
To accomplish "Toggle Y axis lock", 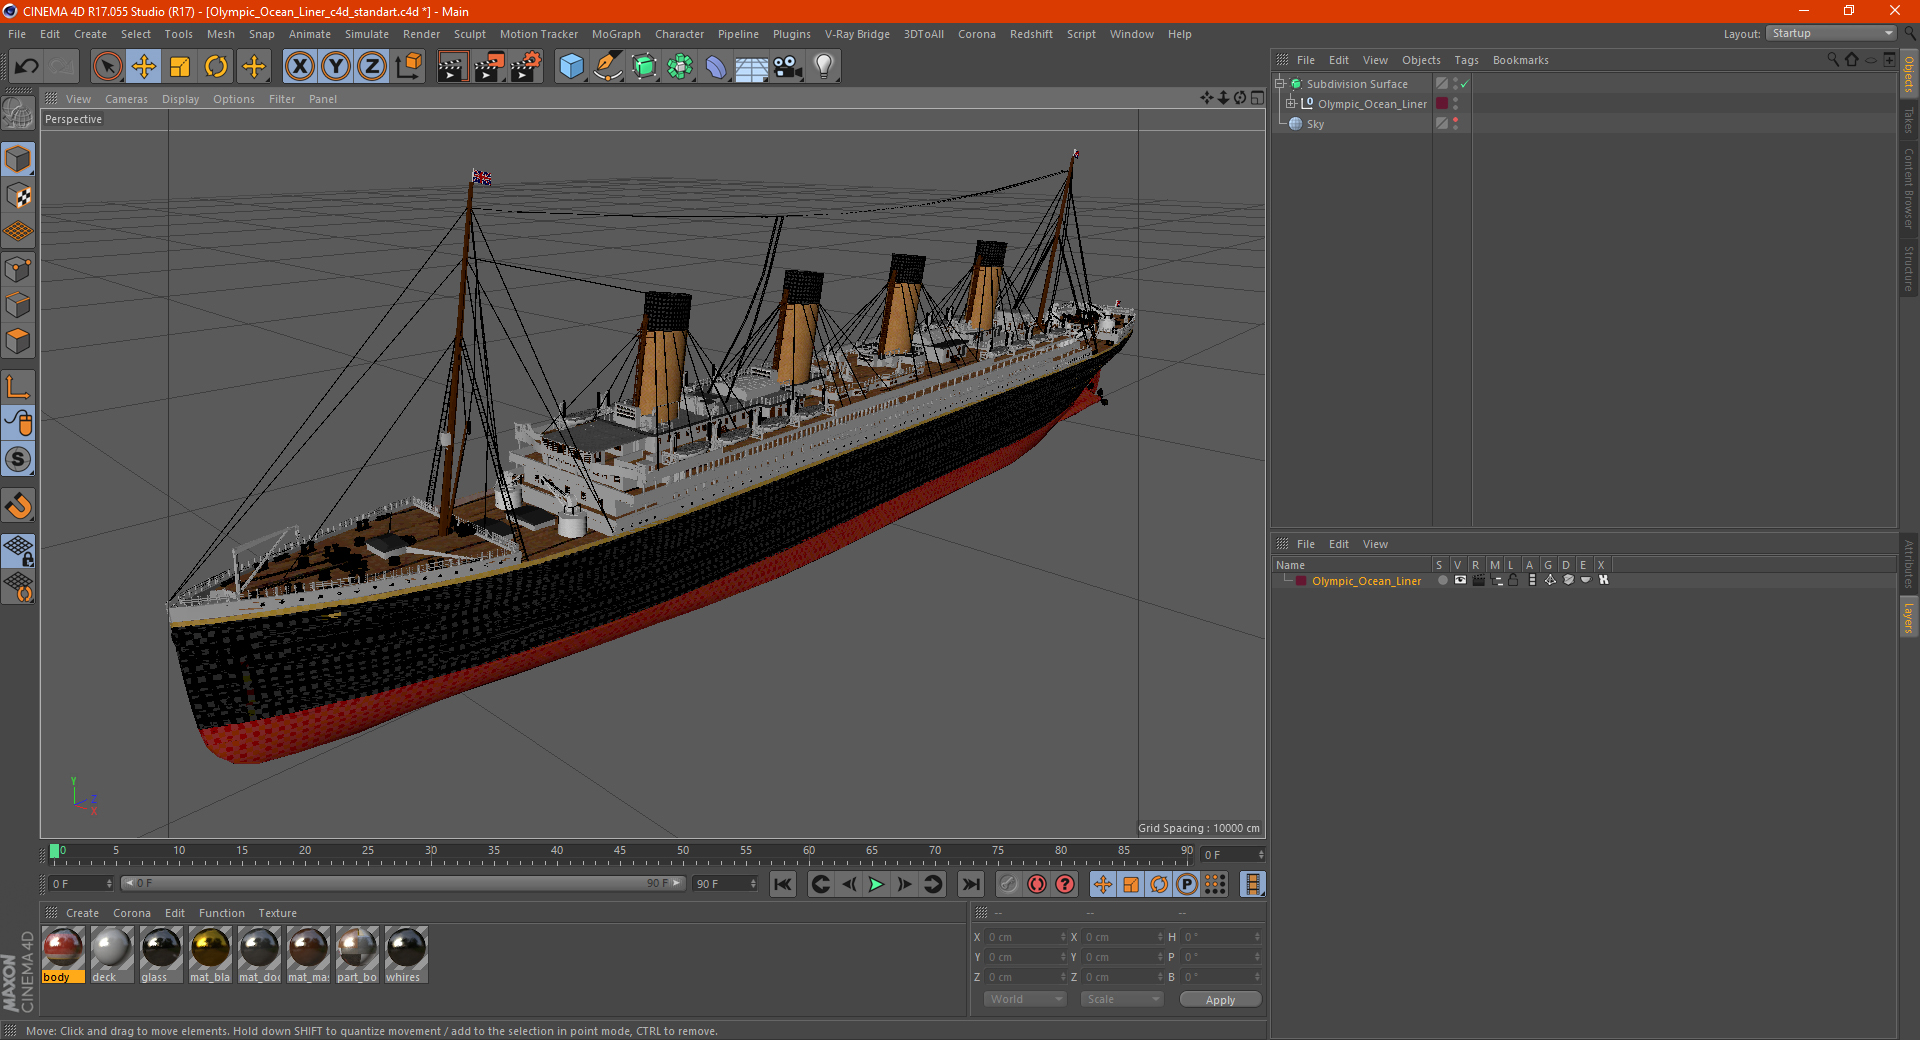I will coord(336,67).
